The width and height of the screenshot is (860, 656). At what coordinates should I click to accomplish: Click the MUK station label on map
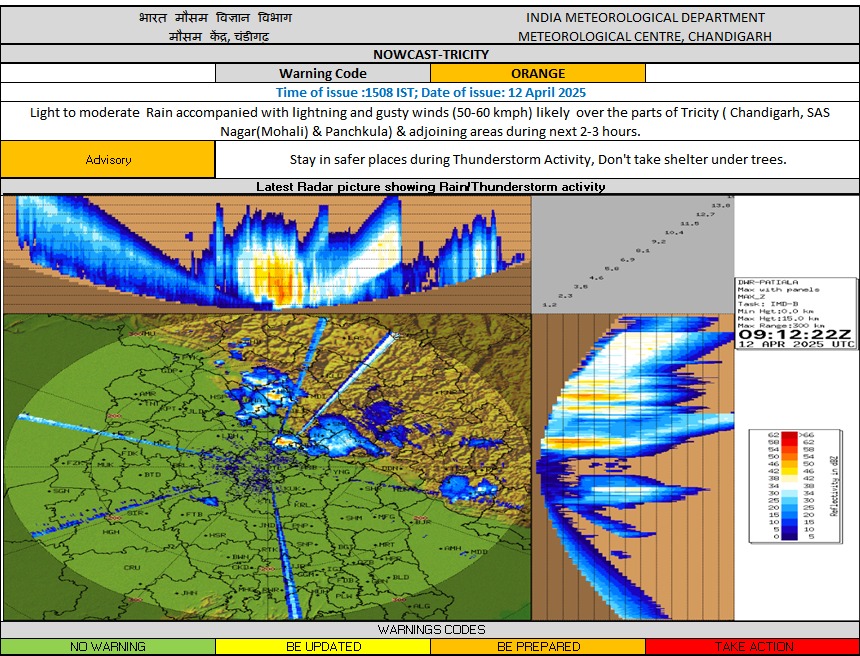(105, 465)
